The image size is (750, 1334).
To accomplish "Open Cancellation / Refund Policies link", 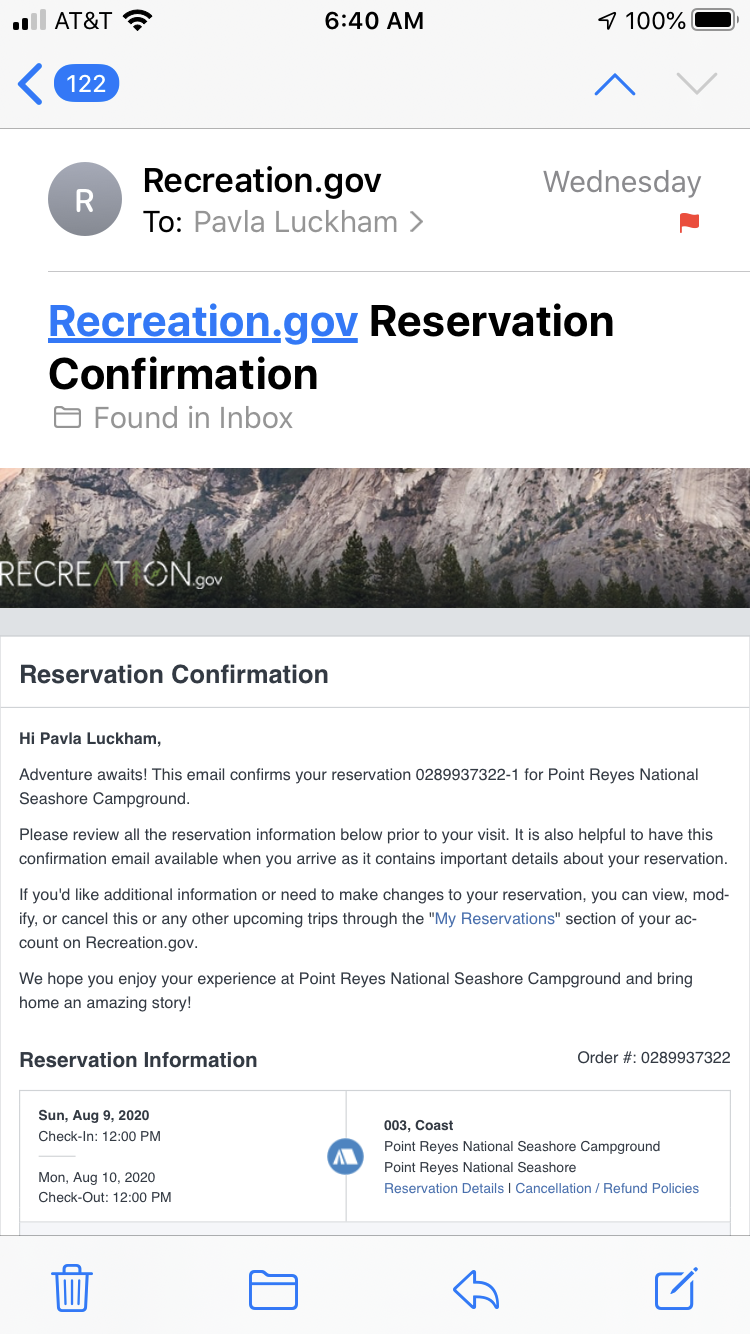I will tap(607, 1188).
